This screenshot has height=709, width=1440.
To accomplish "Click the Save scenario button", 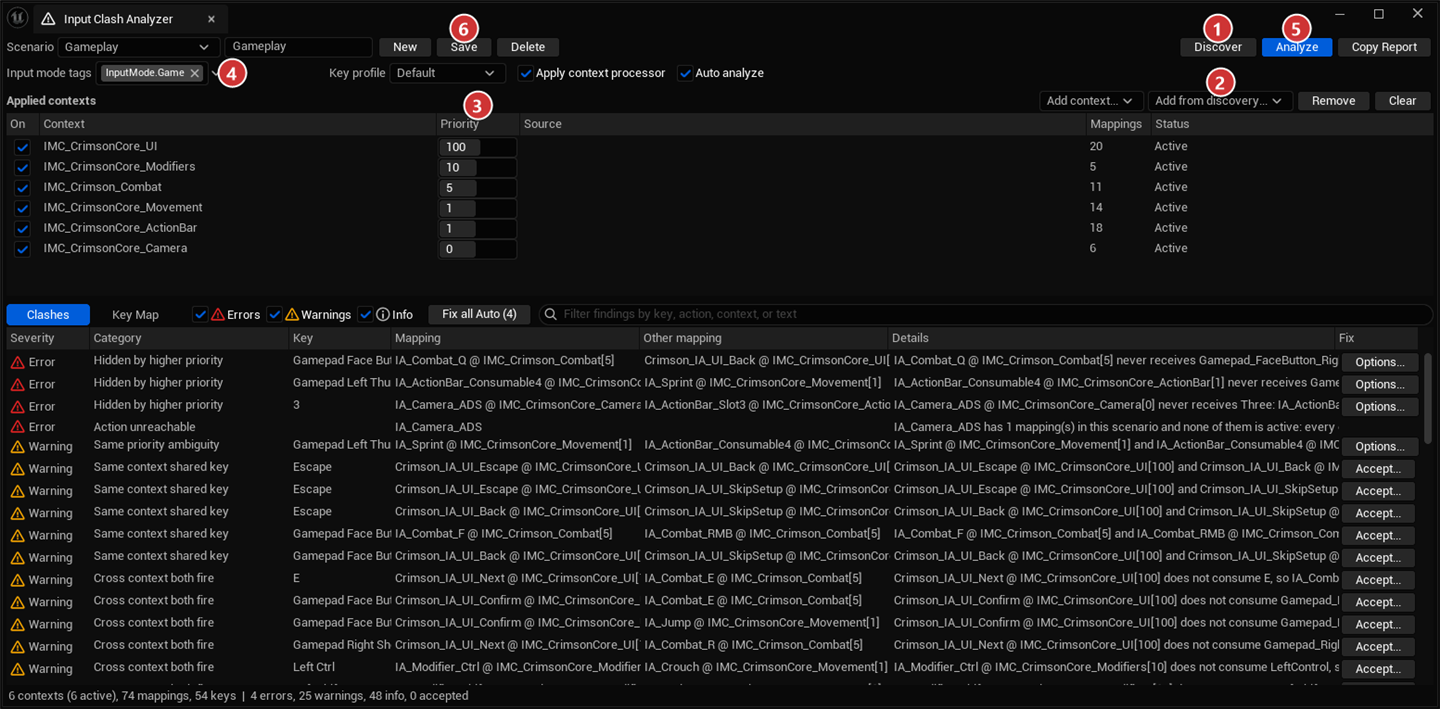I will pyautogui.click(x=464, y=47).
